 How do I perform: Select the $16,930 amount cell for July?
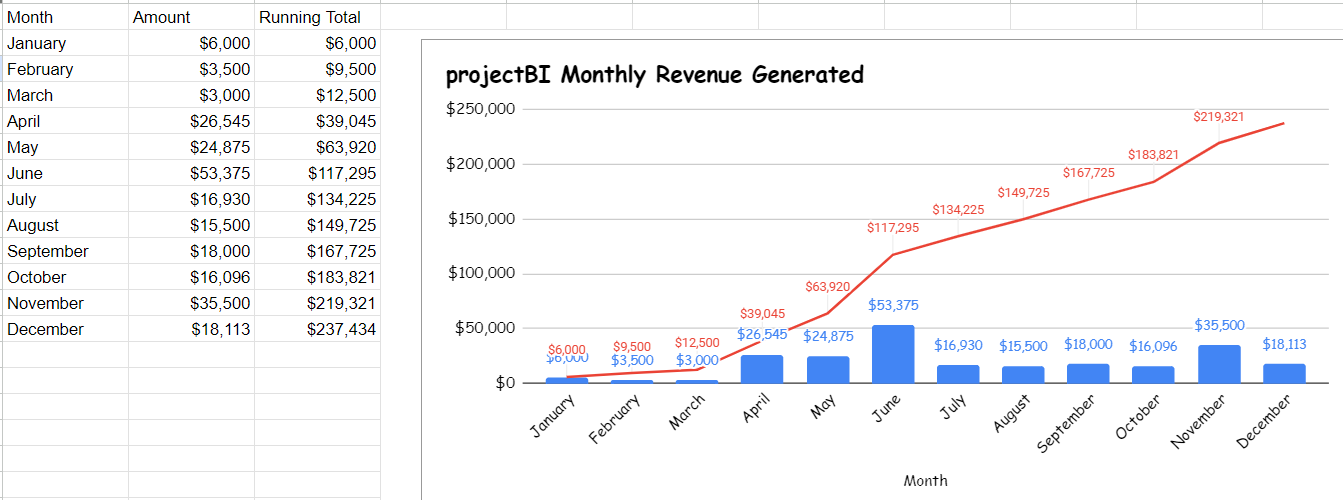click(x=191, y=199)
